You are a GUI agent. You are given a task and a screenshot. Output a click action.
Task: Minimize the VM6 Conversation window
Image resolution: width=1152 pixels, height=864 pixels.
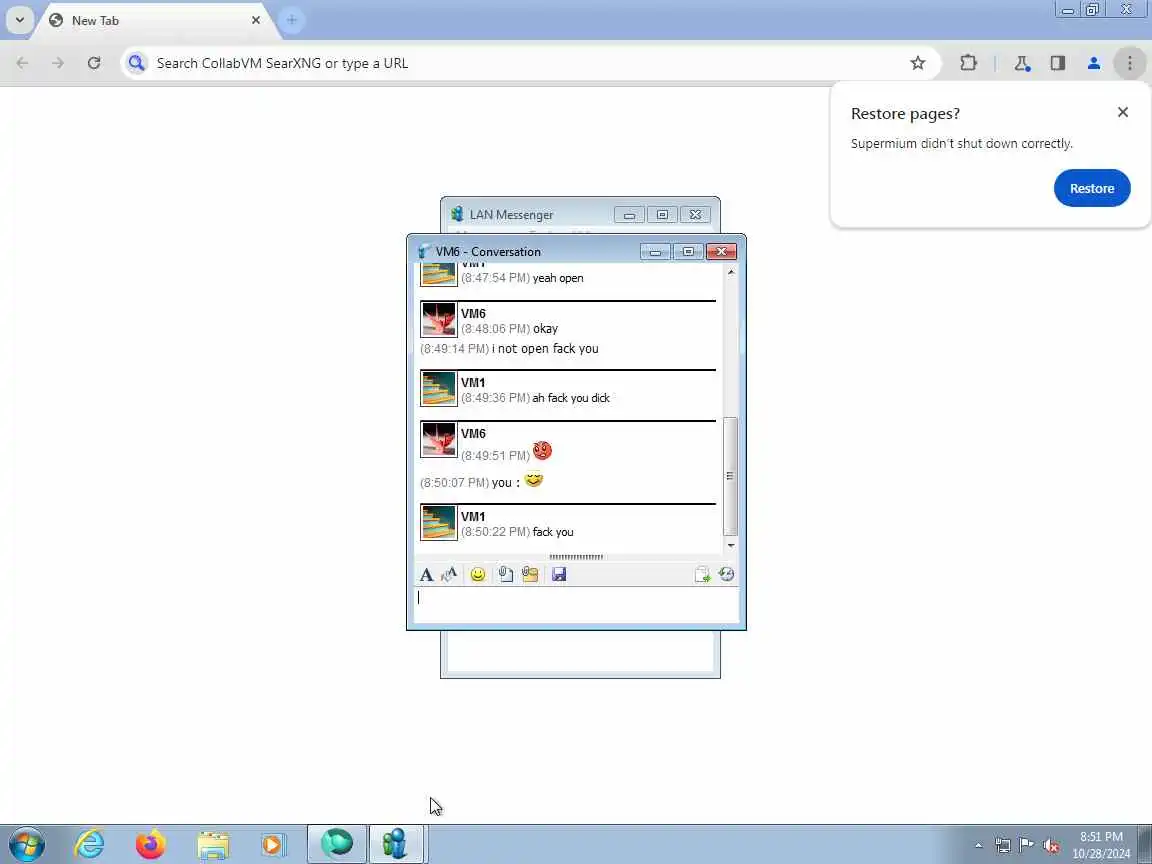click(x=655, y=252)
